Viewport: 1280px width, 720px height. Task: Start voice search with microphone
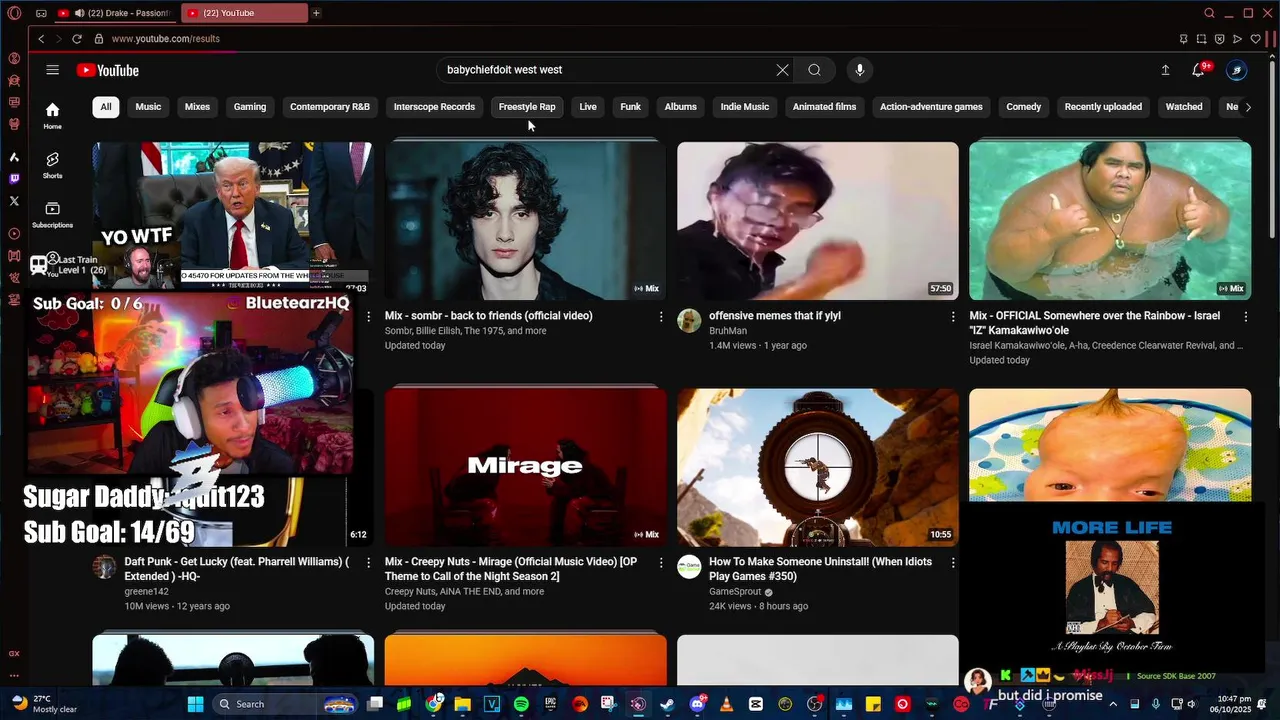[859, 70]
